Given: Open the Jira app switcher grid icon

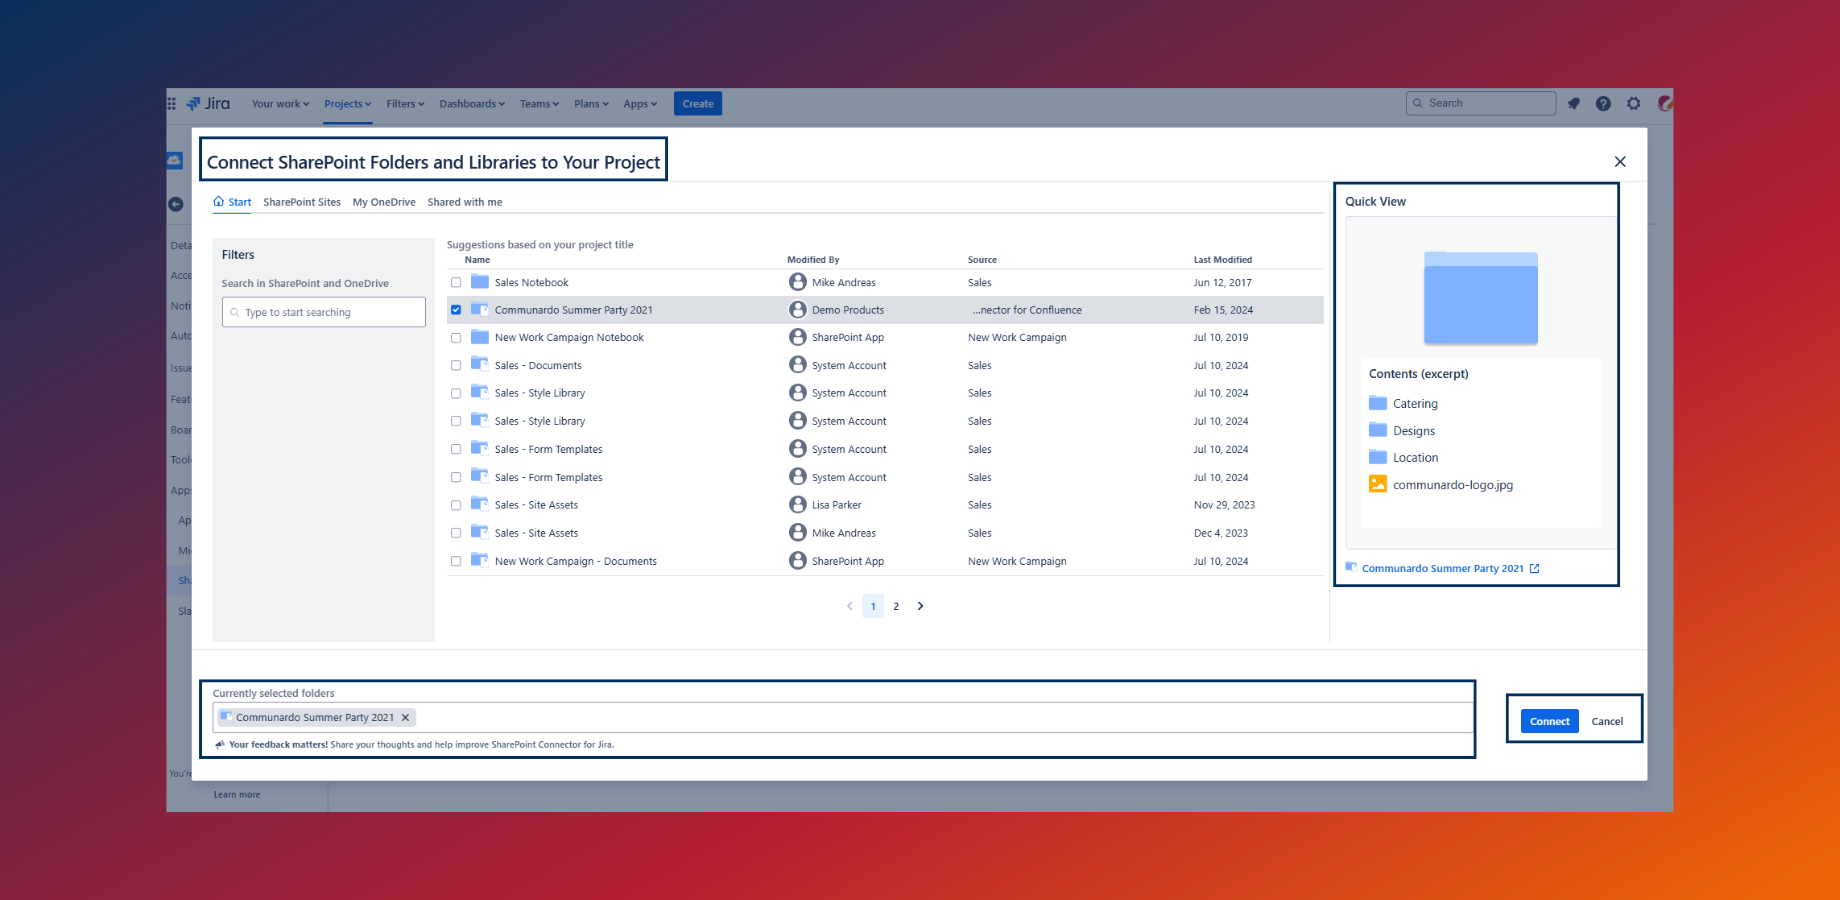Looking at the screenshot, I should (171, 103).
